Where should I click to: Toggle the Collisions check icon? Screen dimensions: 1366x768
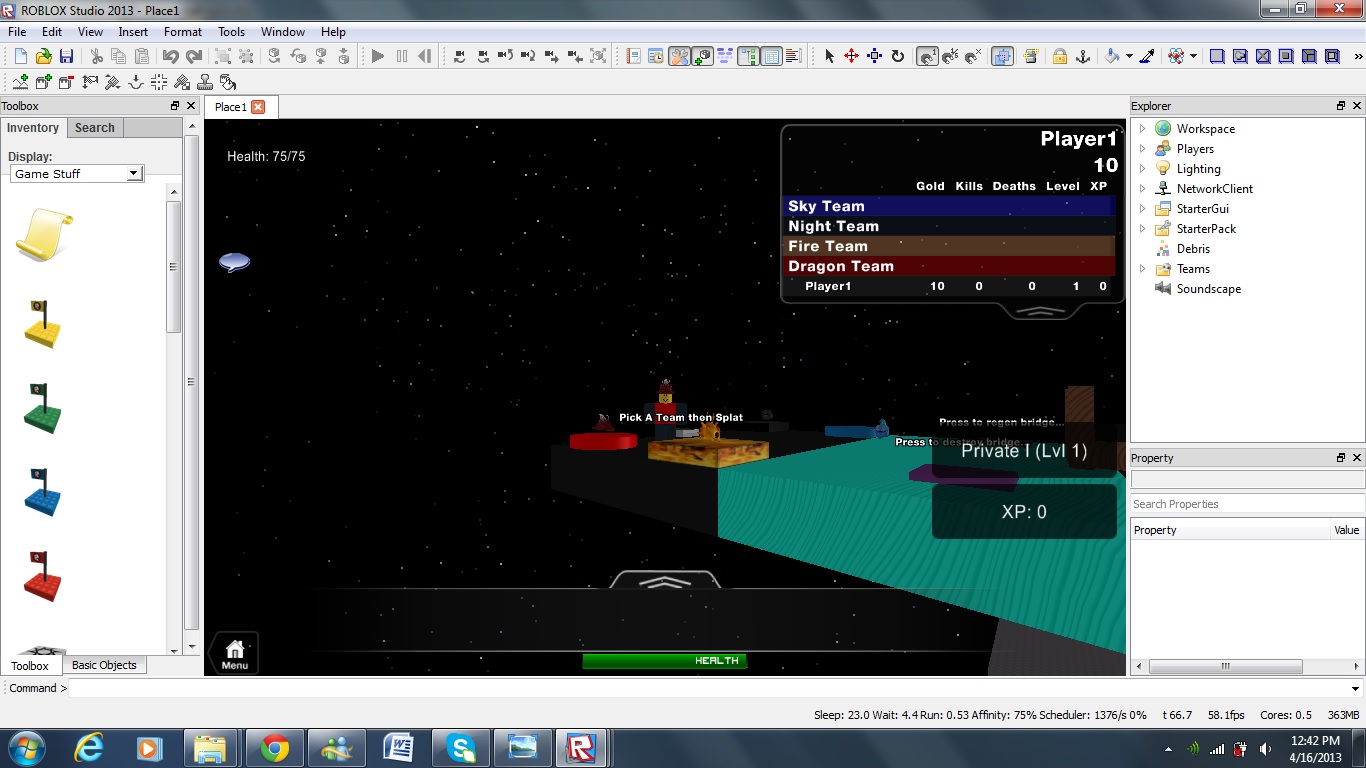point(1002,56)
